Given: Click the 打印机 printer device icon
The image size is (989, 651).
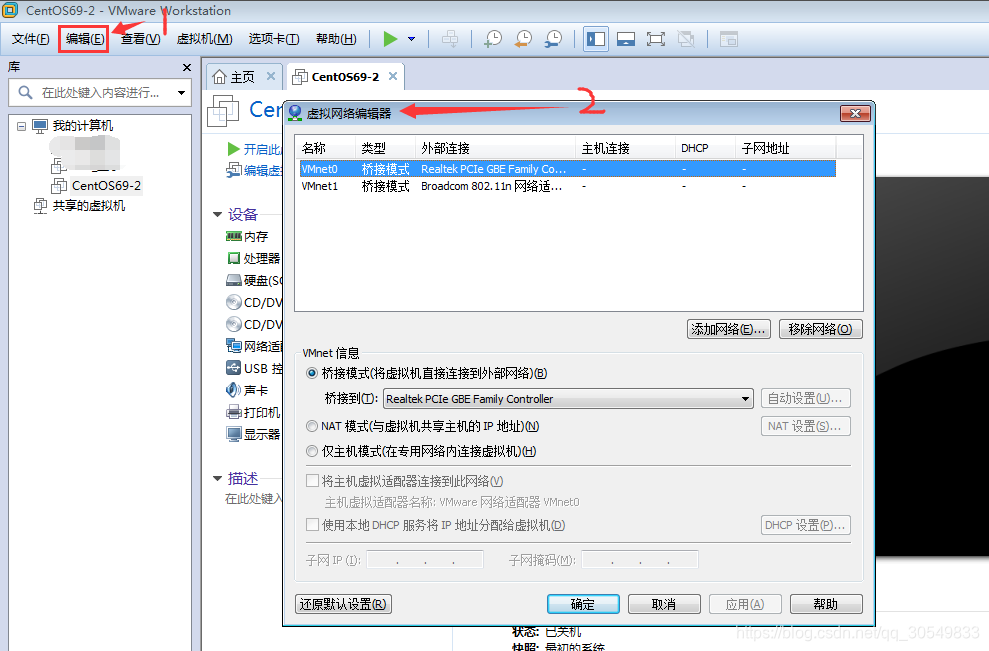Looking at the screenshot, I should point(233,413).
